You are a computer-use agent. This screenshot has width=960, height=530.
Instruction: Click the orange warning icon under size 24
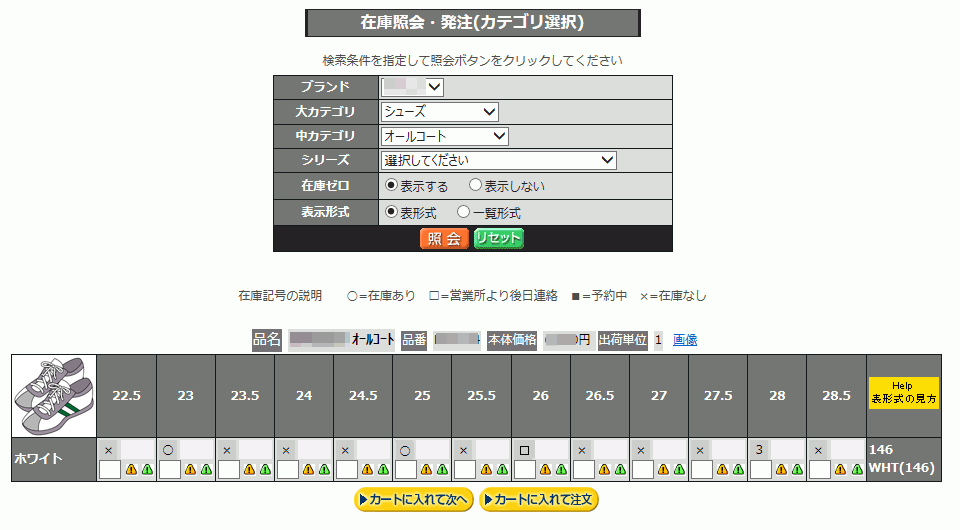coord(309,470)
